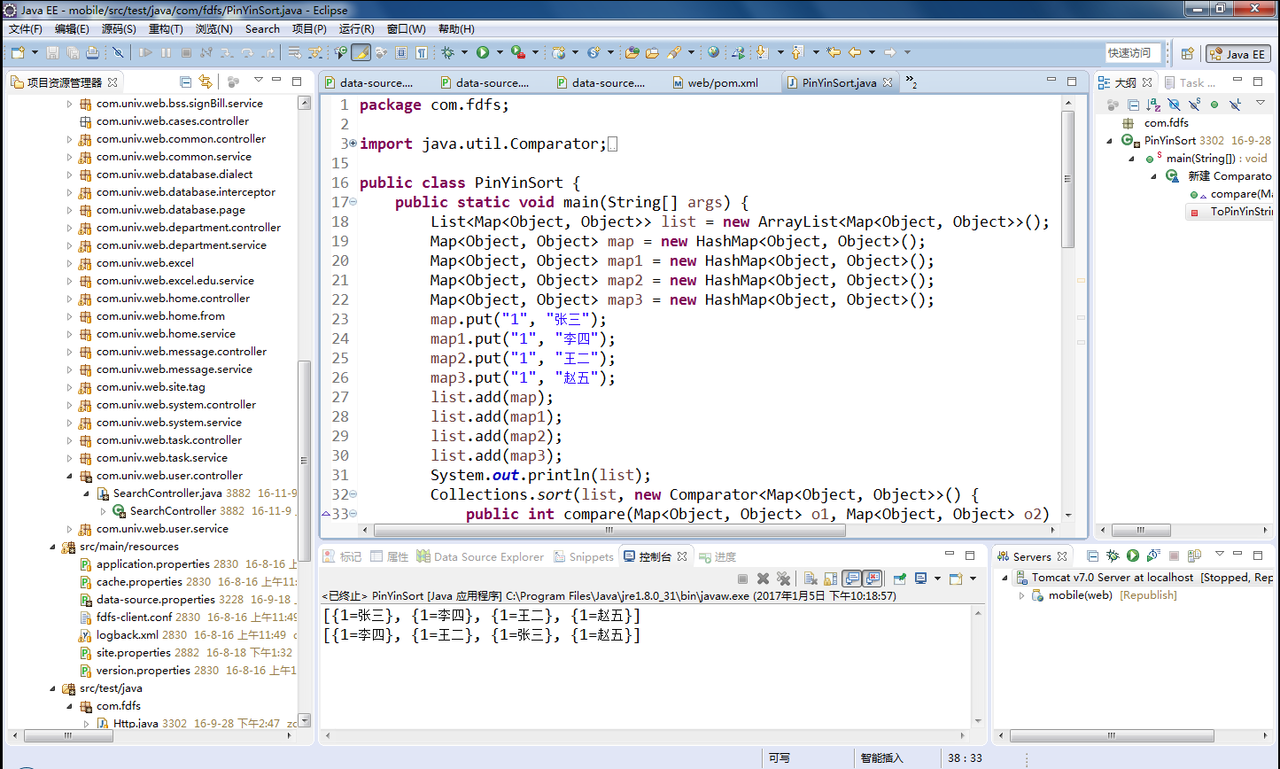Open the 窗口(W) menu

(405, 29)
